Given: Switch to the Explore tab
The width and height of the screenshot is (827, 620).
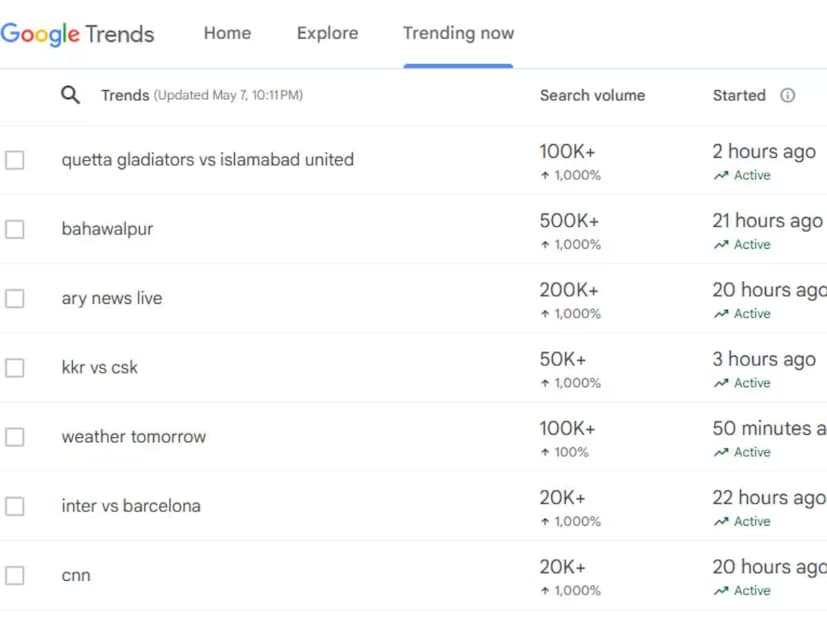Looking at the screenshot, I should [327, 33].
